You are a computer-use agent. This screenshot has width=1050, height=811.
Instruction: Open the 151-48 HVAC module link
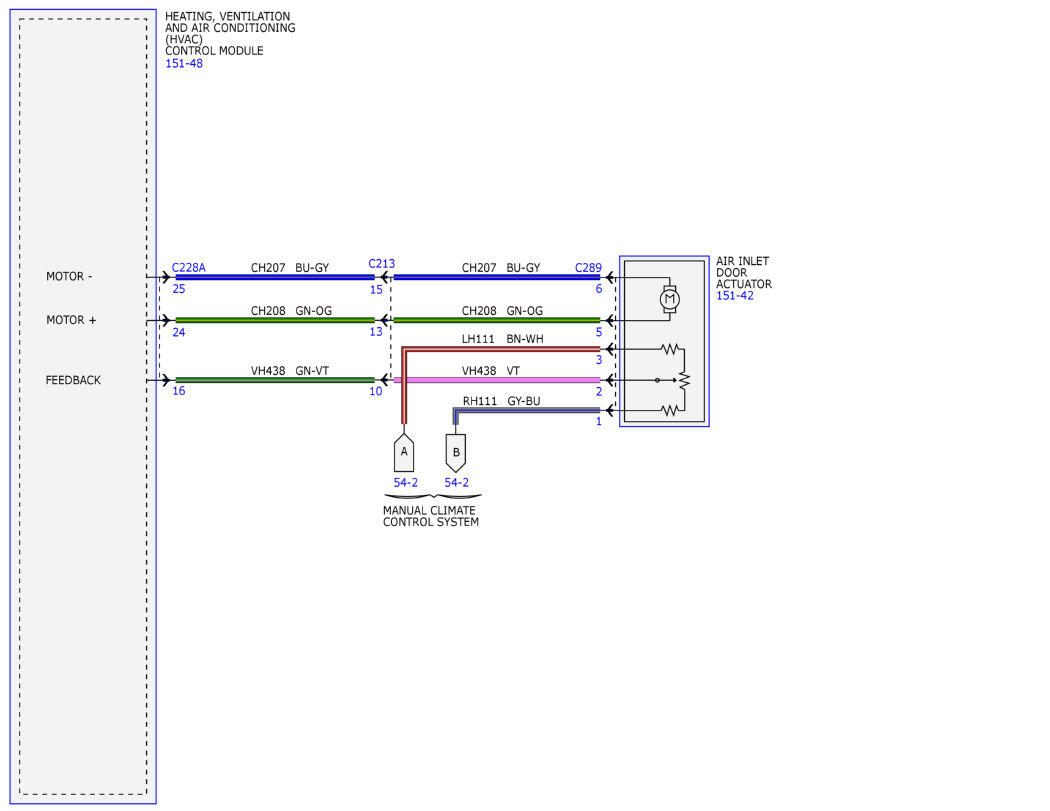coord(183,64)
